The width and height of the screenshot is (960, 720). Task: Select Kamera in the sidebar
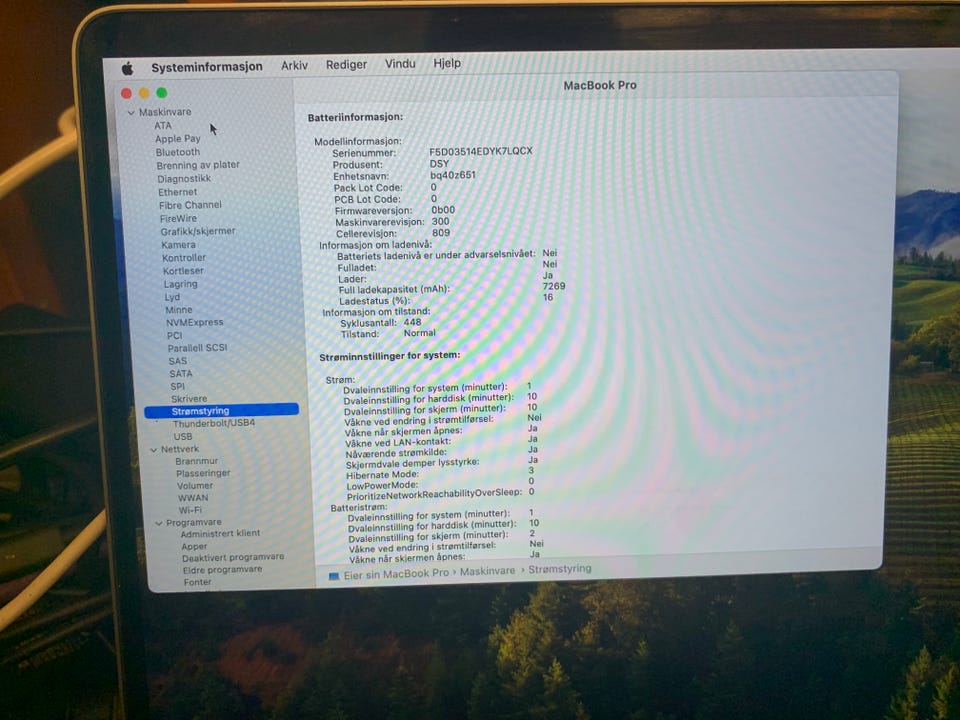pos(178,244)
